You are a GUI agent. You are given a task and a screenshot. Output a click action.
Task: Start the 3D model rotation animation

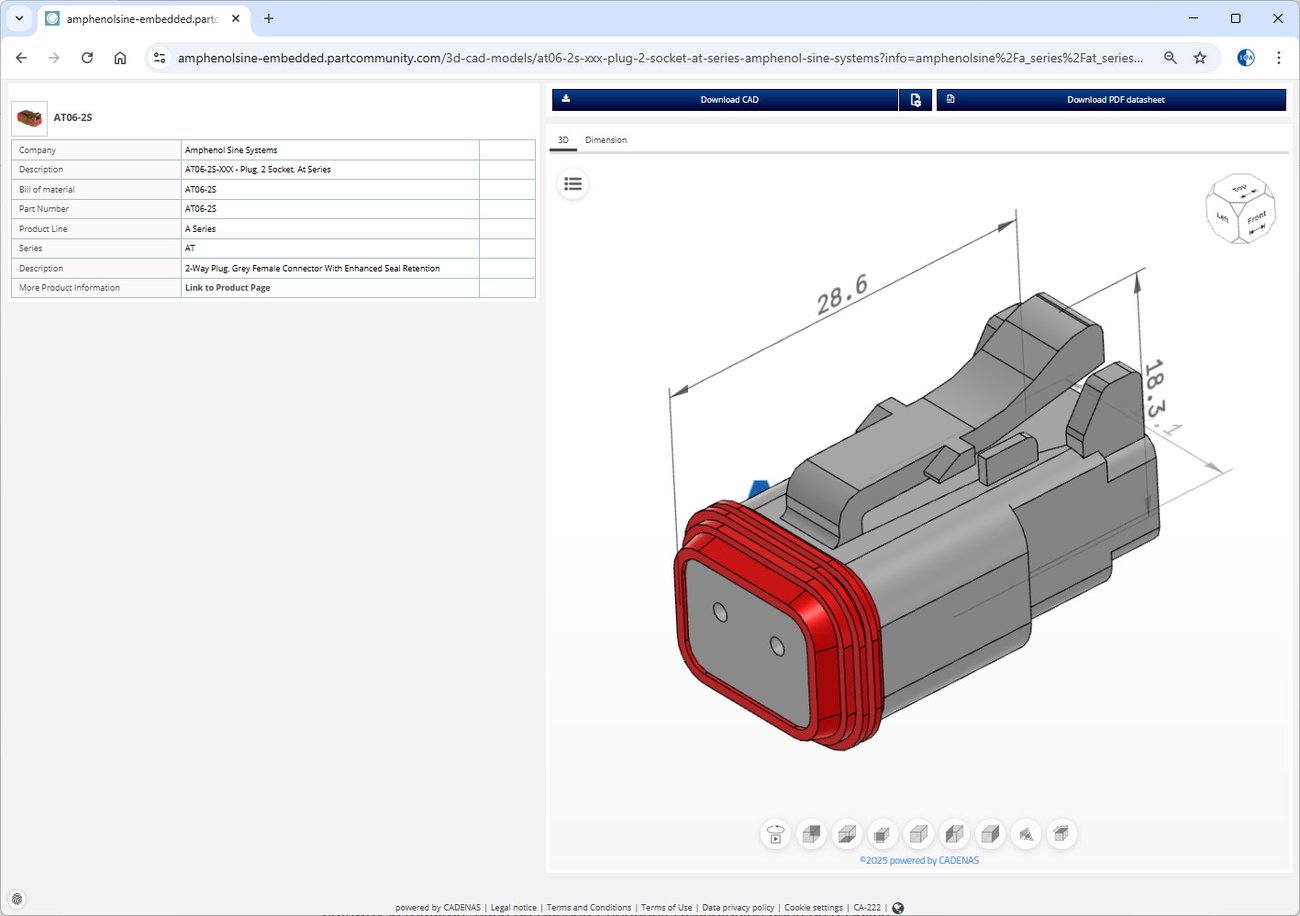point(776,834)
